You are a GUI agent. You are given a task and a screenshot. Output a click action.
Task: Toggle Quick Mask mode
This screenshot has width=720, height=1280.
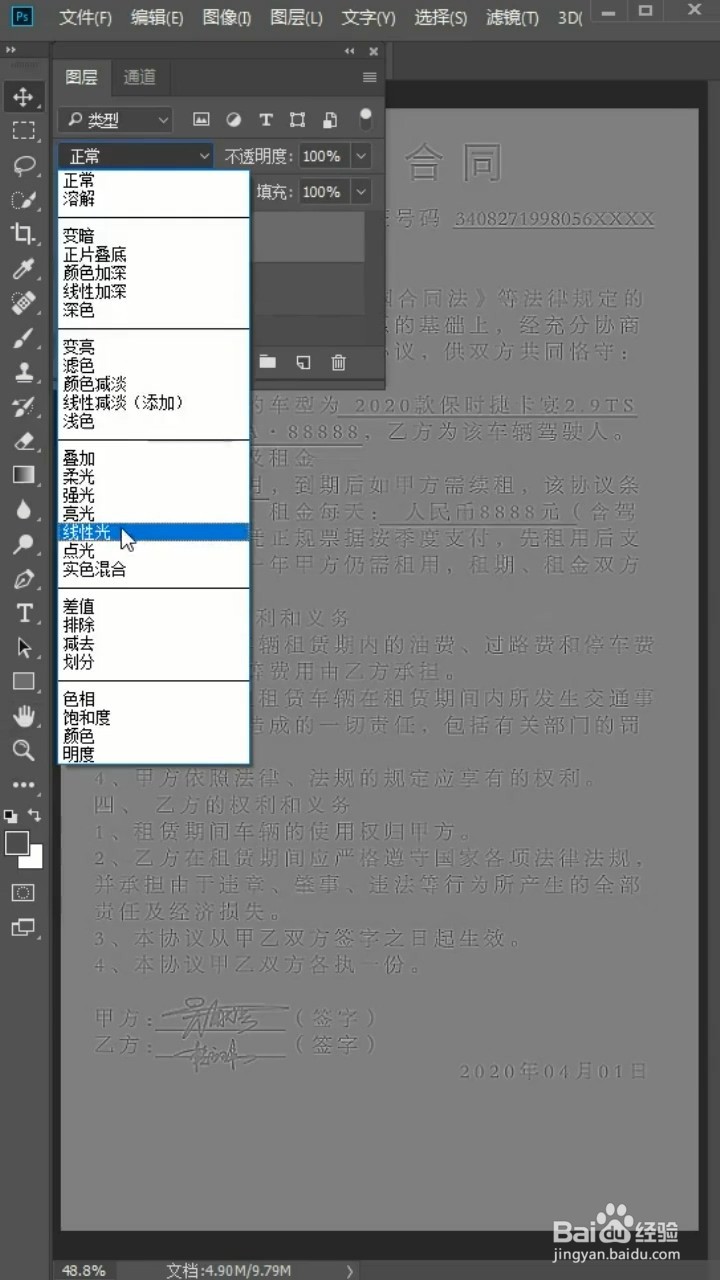coord(23,892)
